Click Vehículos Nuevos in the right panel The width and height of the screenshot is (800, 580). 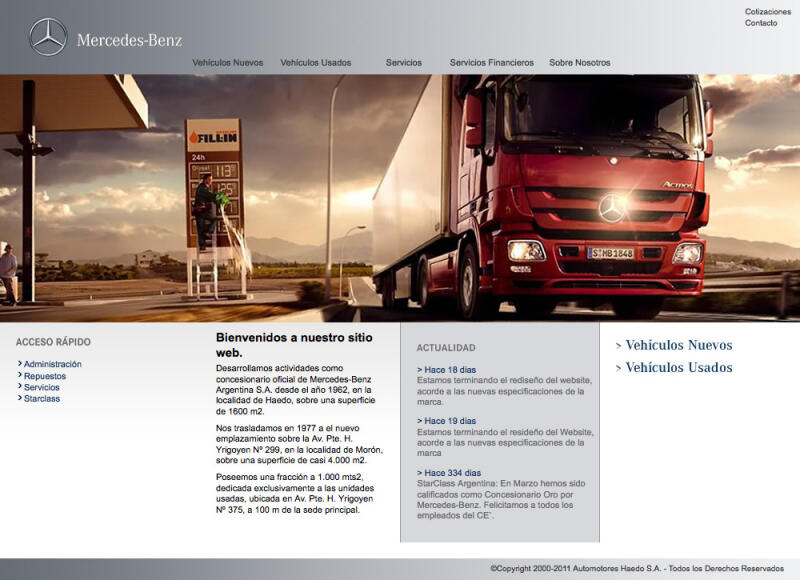tap(679, 344)
